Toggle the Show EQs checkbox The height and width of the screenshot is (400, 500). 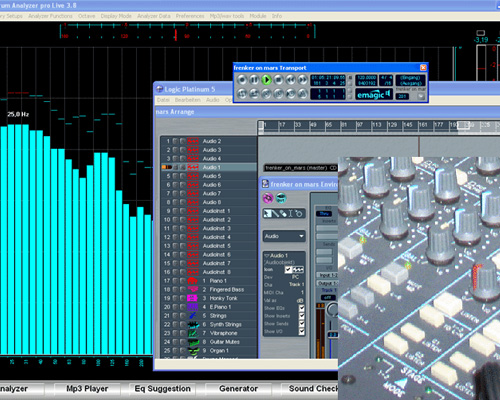point(302,308)
